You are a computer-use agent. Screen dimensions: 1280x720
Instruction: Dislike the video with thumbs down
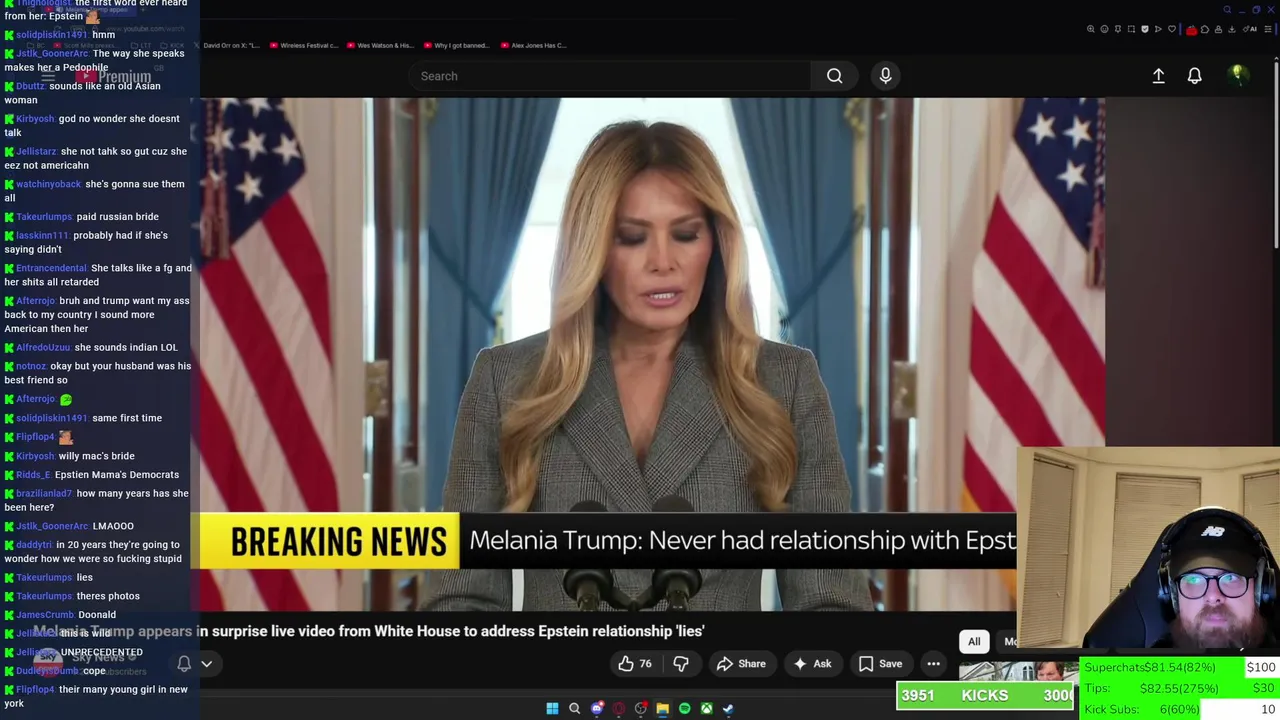click(x=681, y=664)
